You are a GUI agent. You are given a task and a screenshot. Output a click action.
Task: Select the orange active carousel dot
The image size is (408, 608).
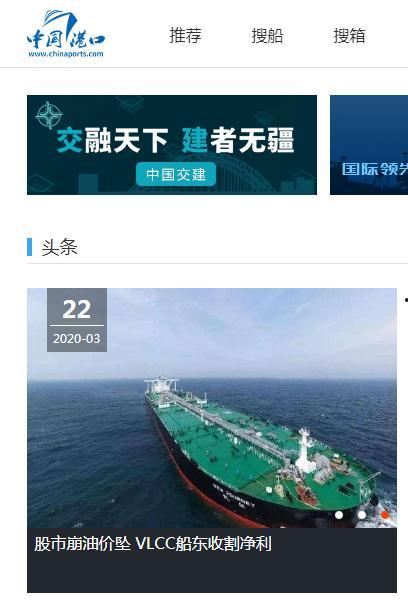pyautogui.click(x=385, y=515)
